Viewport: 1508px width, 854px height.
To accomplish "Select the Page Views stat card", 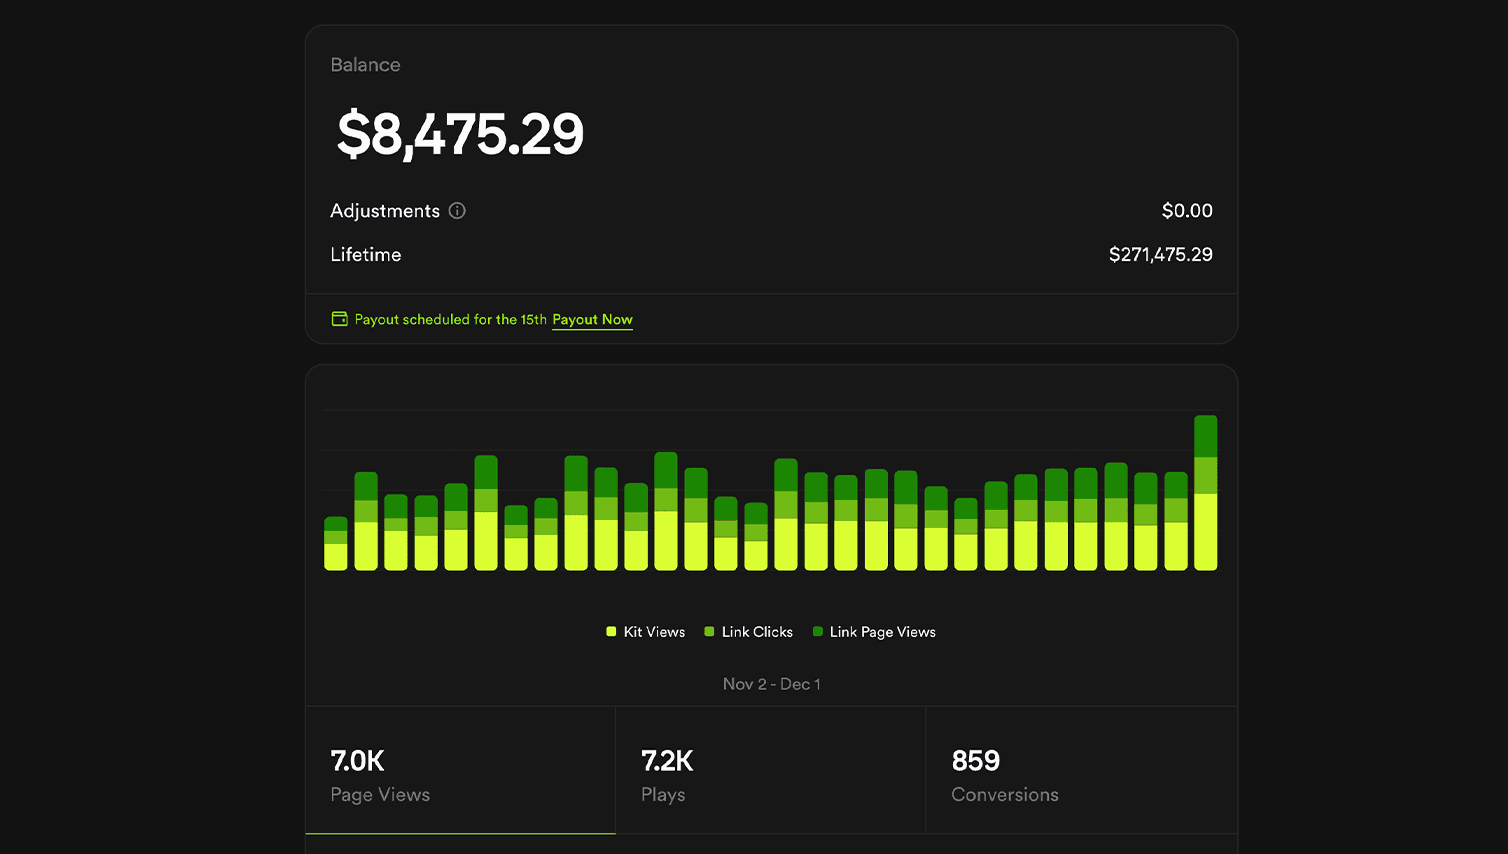I will [460, 770].
